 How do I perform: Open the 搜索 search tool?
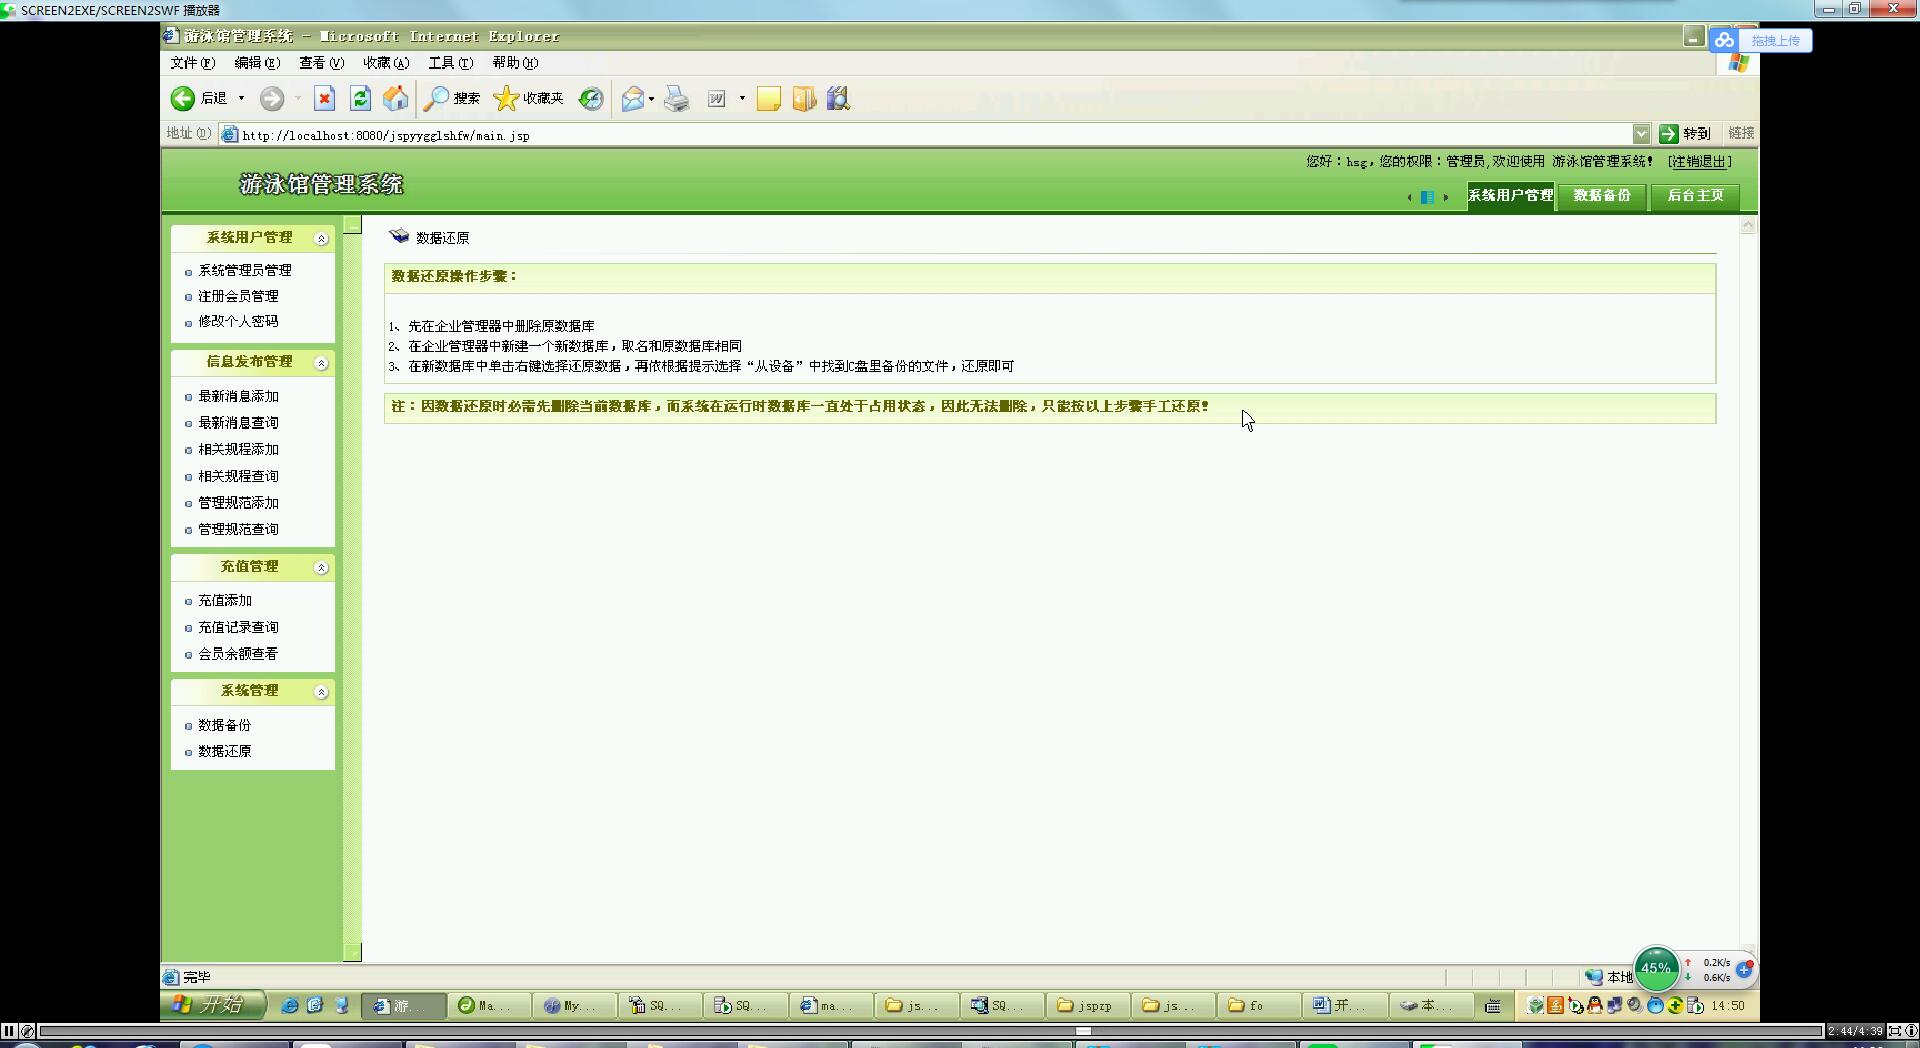pyautogui.click(x=452, y=98)
